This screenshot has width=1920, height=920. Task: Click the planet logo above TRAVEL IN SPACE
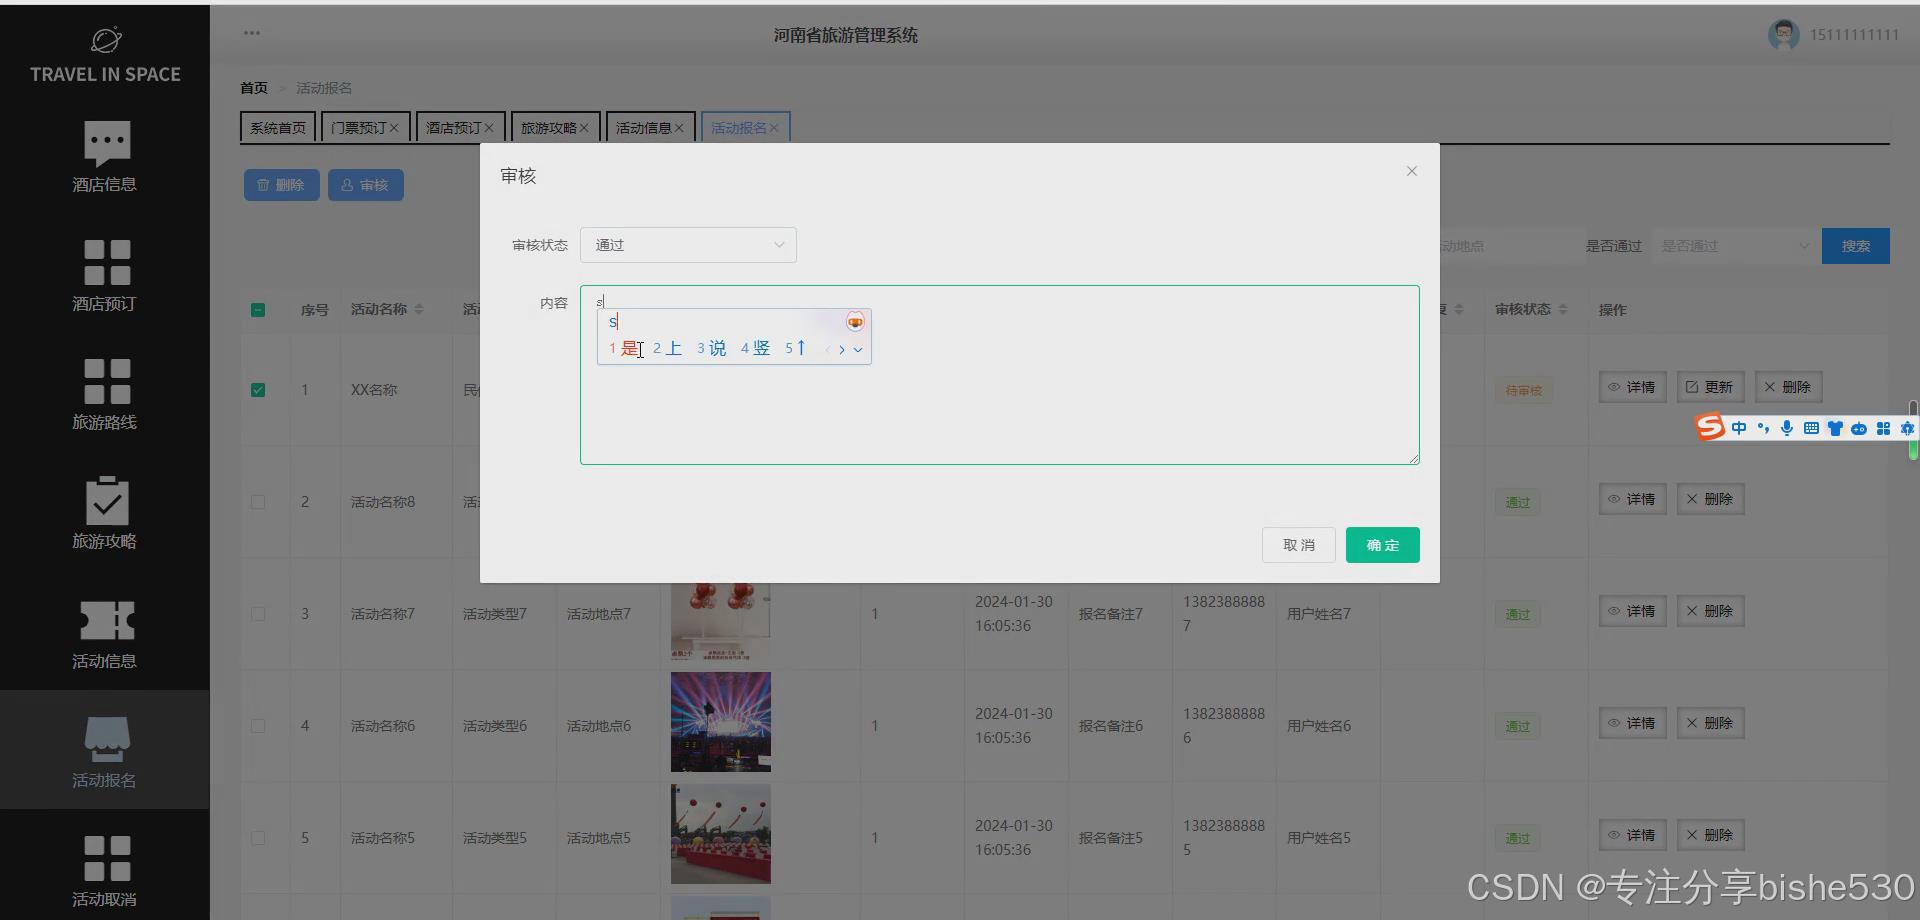(106, 39)
